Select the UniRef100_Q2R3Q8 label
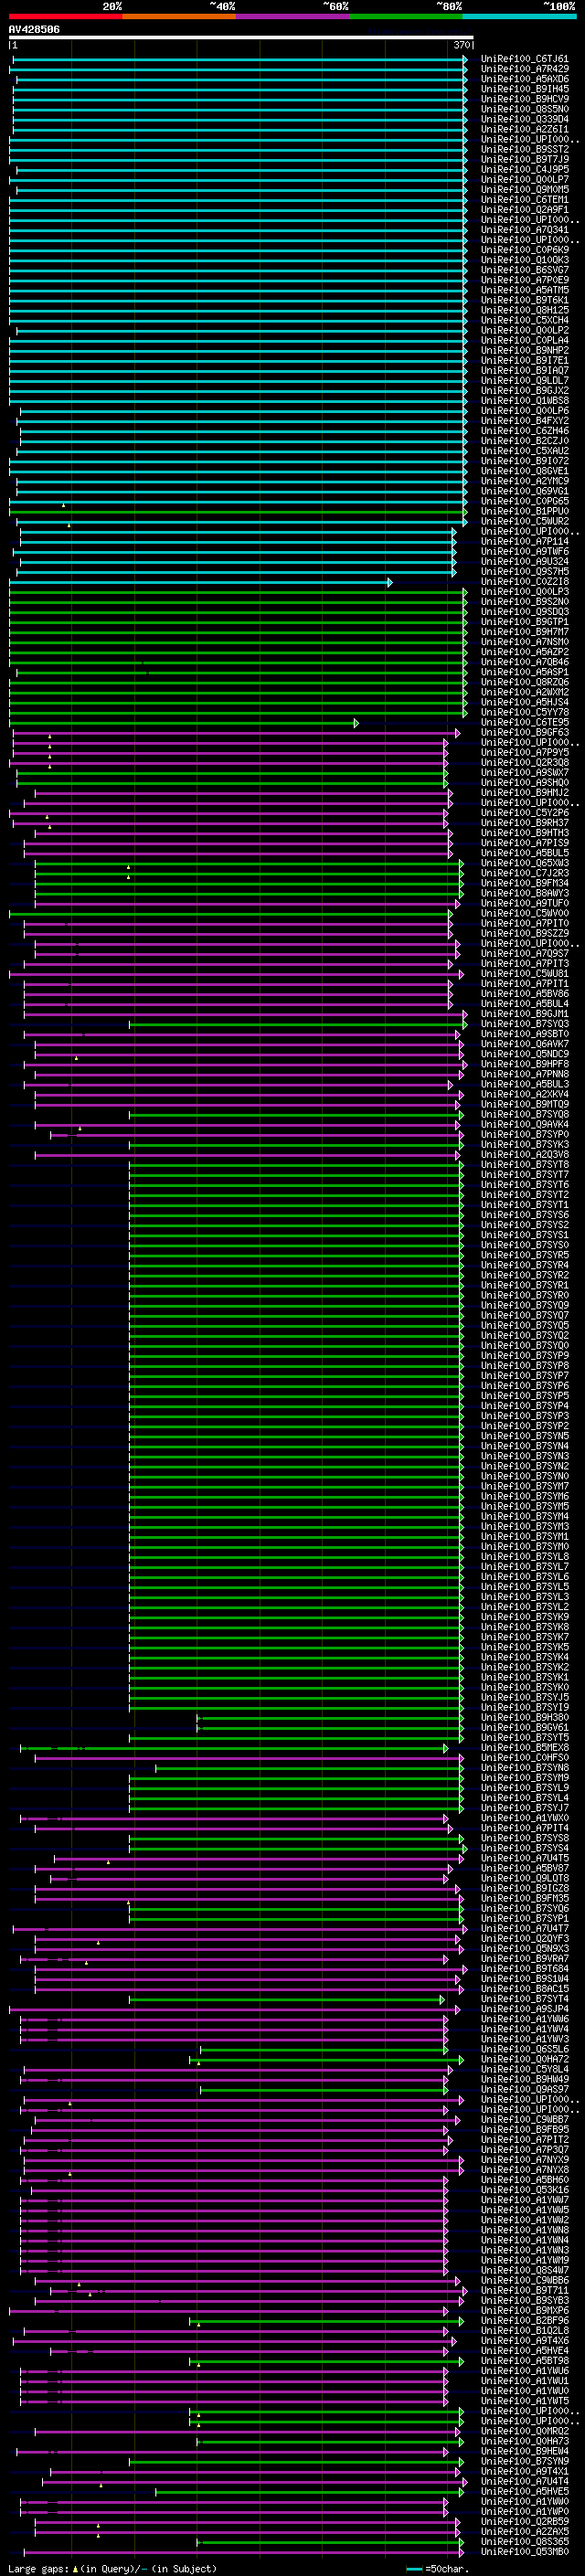Viewport: 585px width, 2576px height. [x=525, y=763]
